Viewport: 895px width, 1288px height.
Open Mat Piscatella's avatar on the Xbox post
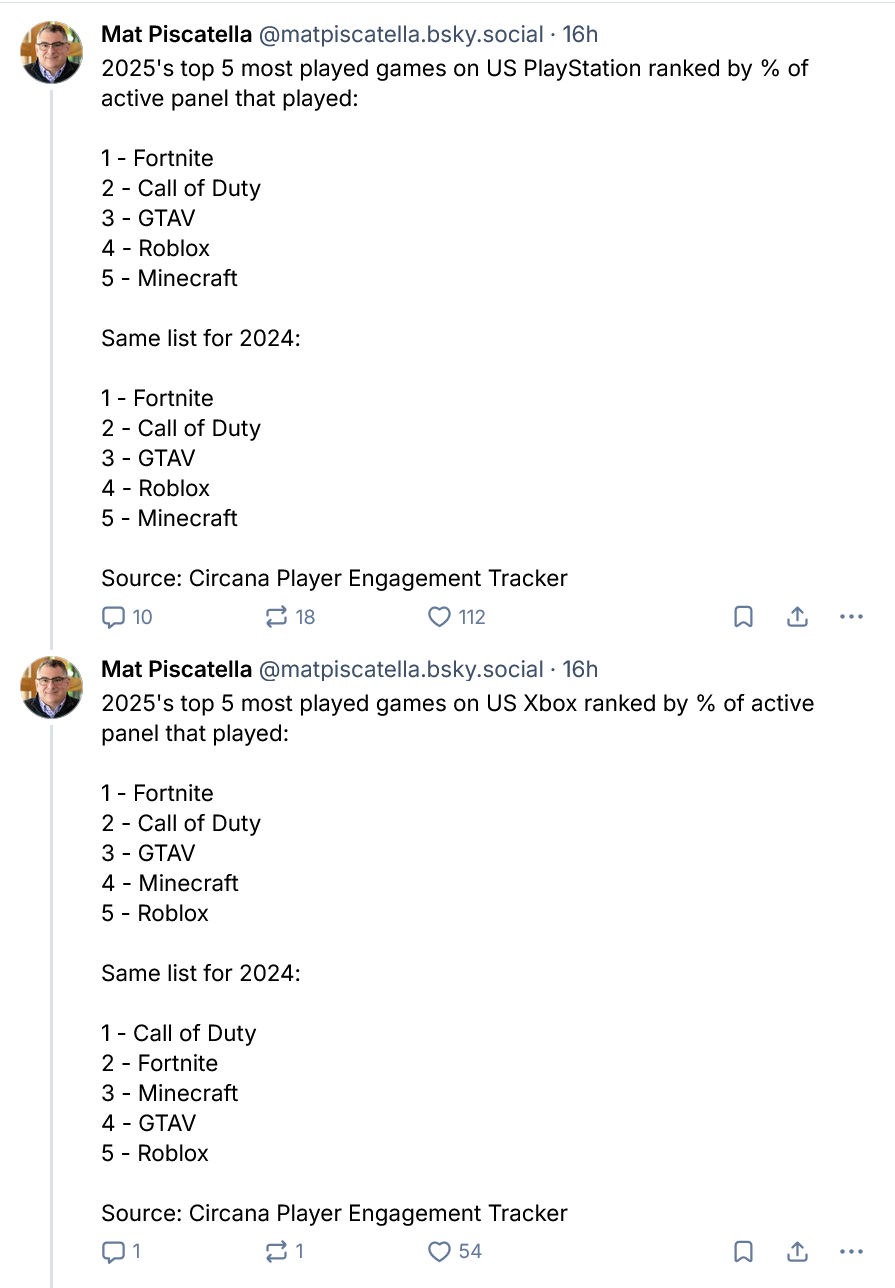[52, 687]
